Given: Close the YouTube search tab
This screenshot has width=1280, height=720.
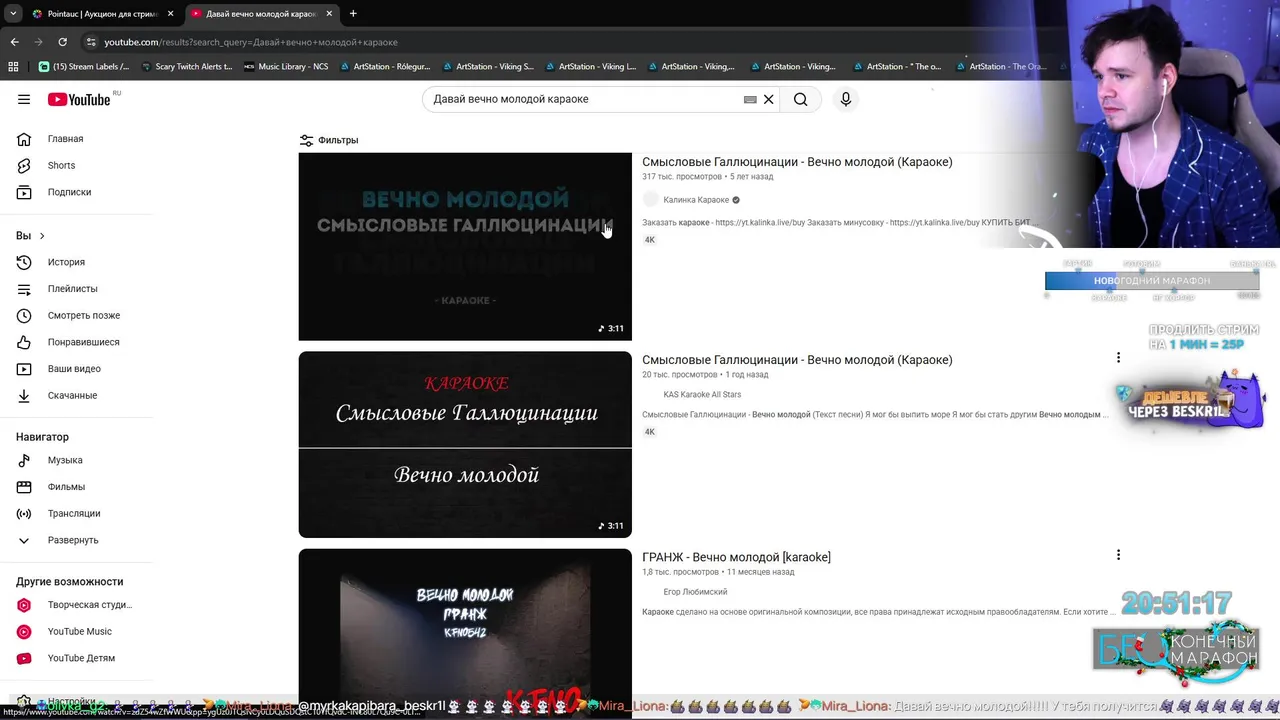Looking at the screenshot, I should pos(329,14).
